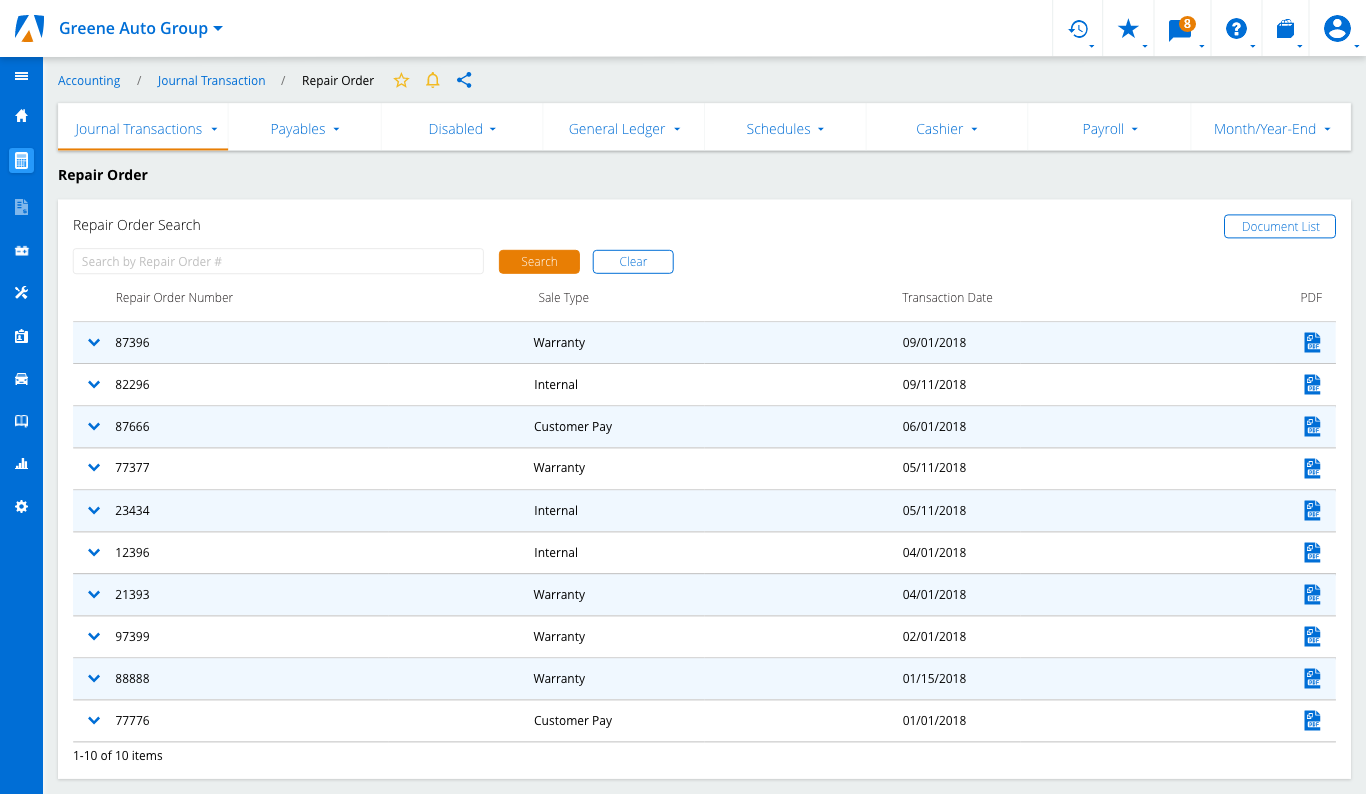The width and height of the screenshot is (1366, 794).
Task: Go to Journal Transaction breadcrumb link
Action: click(x=211, y=81)
